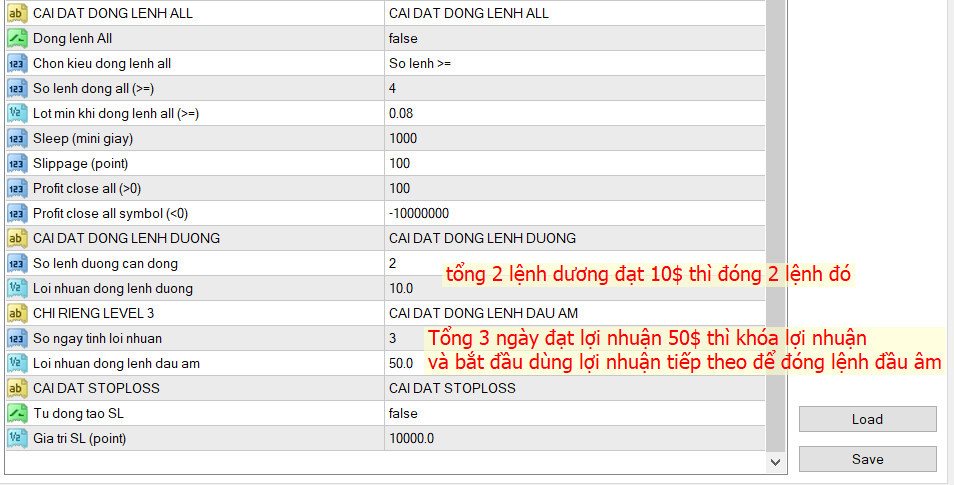Click the integer icon beside So lenh dong all

17,88
